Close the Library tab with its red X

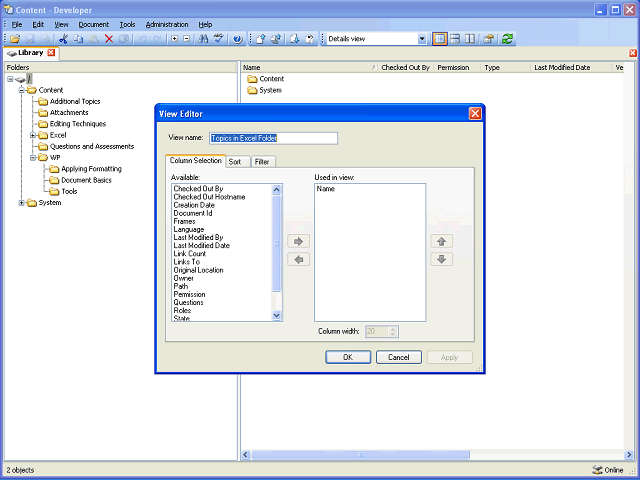click(x=51, y=52)
